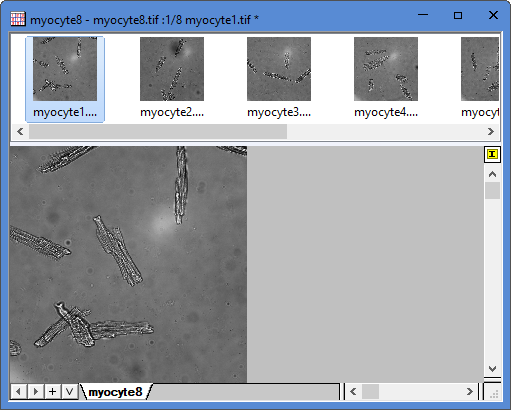
Task: Click the vertical scrollbar down arrow
Action: pyautogui.click(x=492, y=369)
